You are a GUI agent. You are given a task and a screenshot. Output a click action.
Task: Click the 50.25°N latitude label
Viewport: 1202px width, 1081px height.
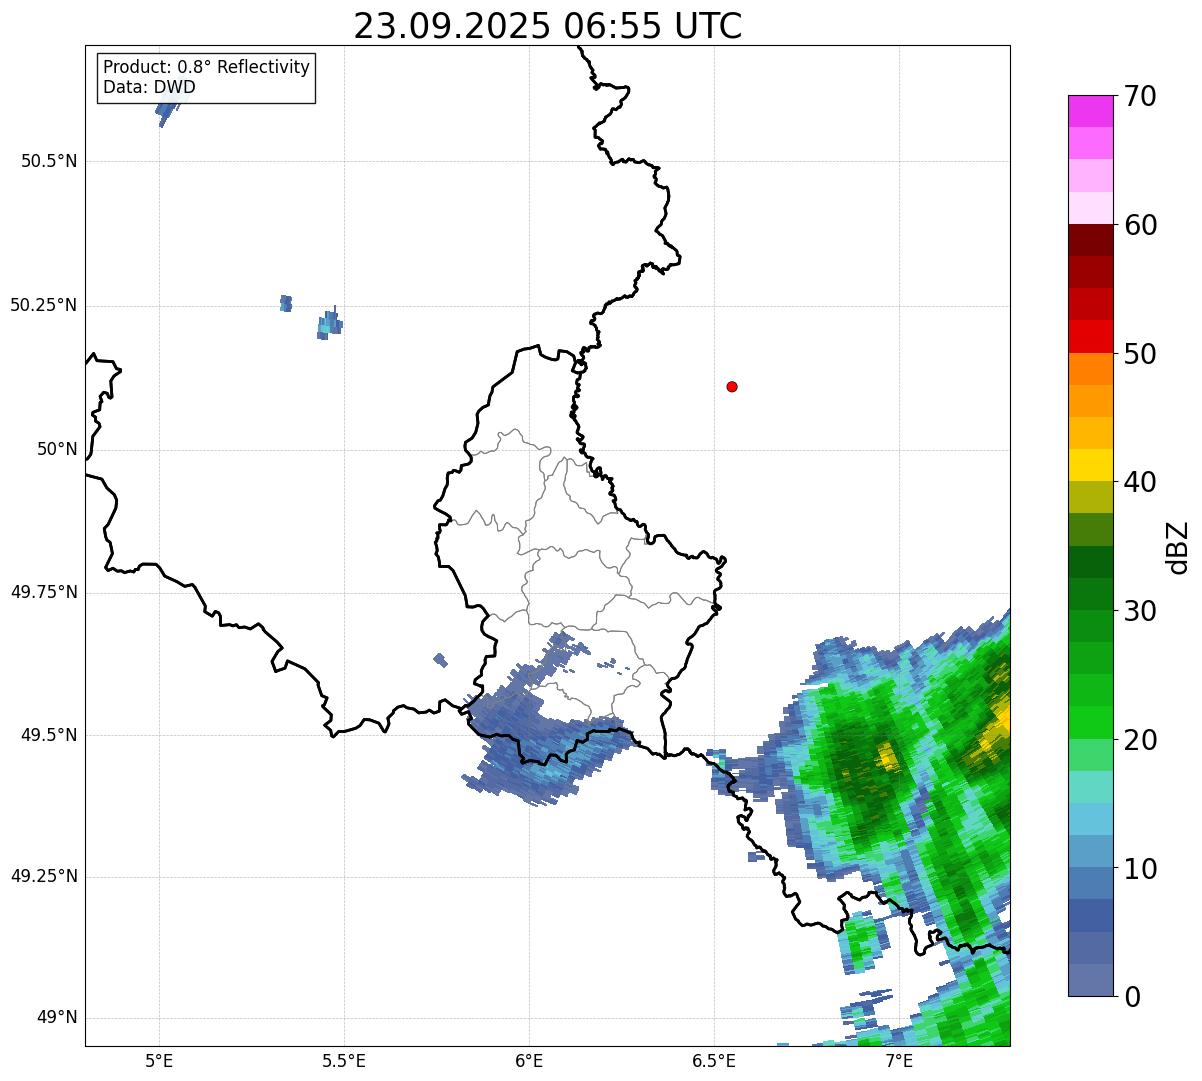tap(44, 305)
